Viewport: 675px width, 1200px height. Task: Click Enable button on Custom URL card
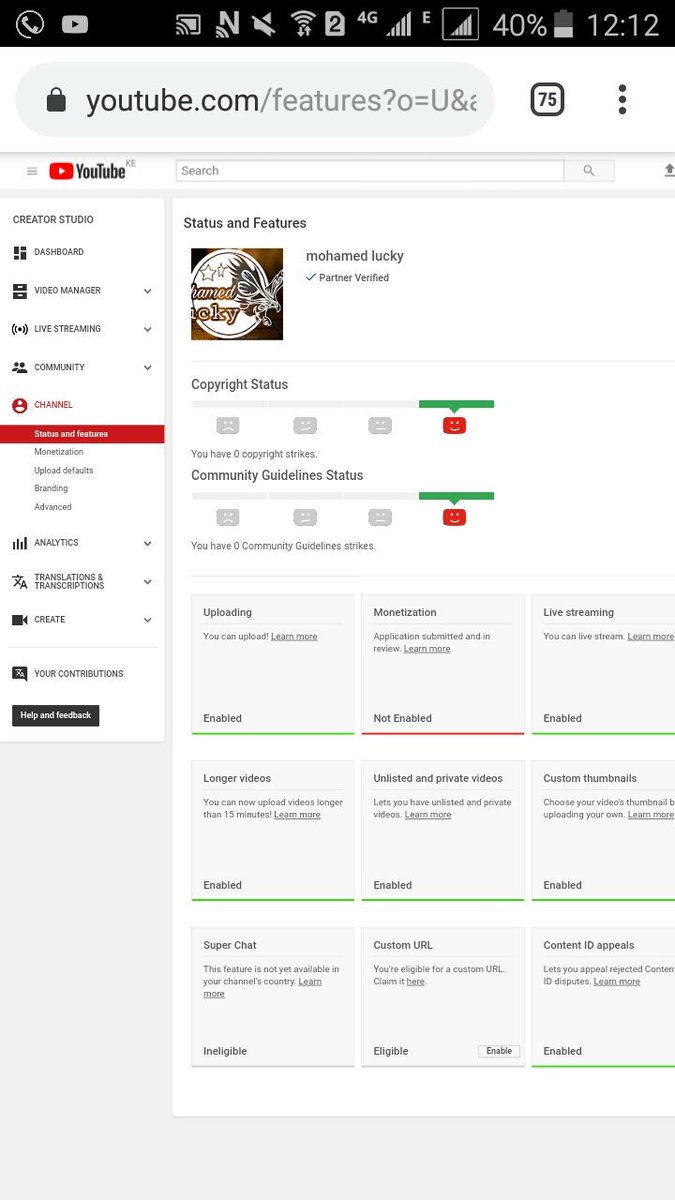click(x=499, y=1051)
